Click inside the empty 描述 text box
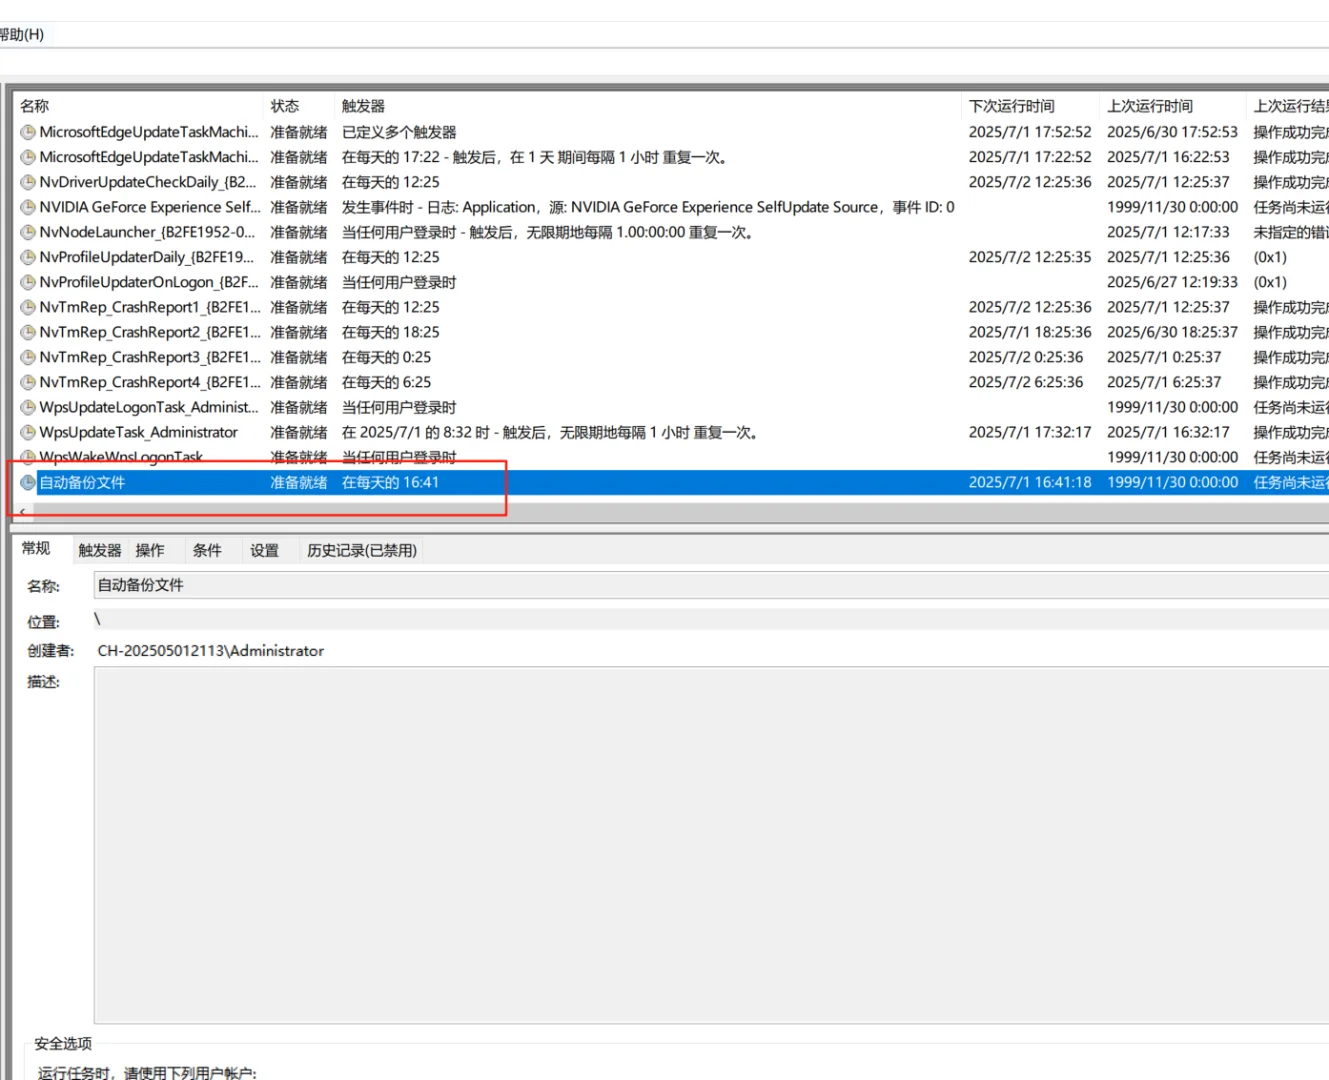This screenshot has width=1329, height=1080. (x=711, y=846)
